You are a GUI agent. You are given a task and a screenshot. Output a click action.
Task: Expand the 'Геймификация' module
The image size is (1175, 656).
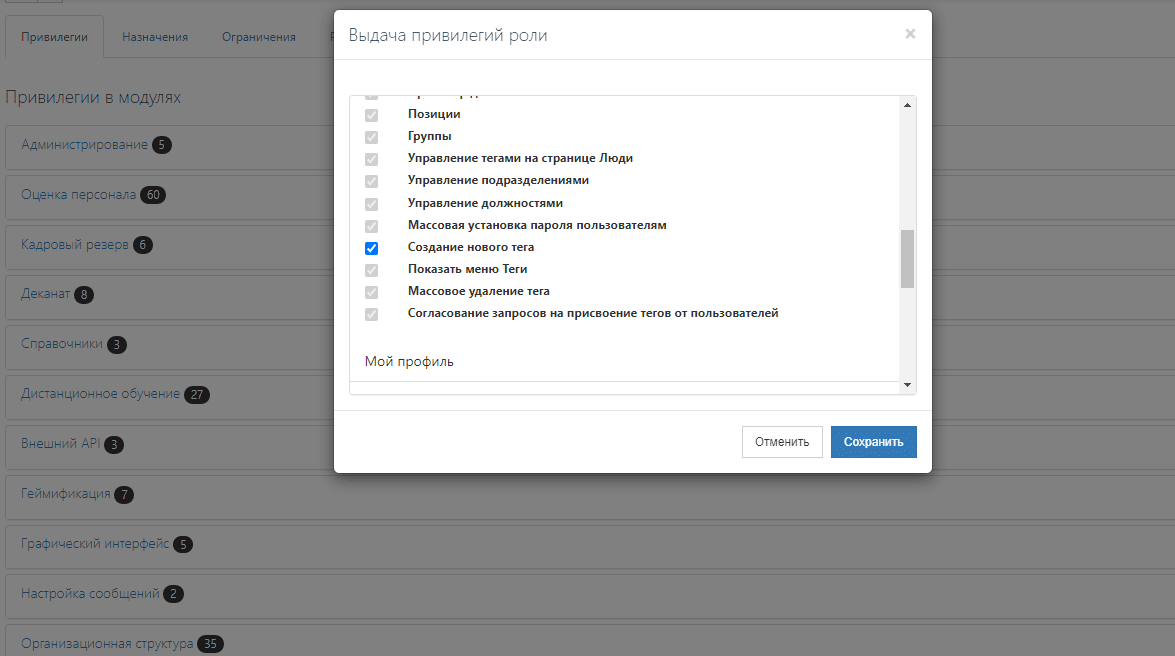[66, 494]
